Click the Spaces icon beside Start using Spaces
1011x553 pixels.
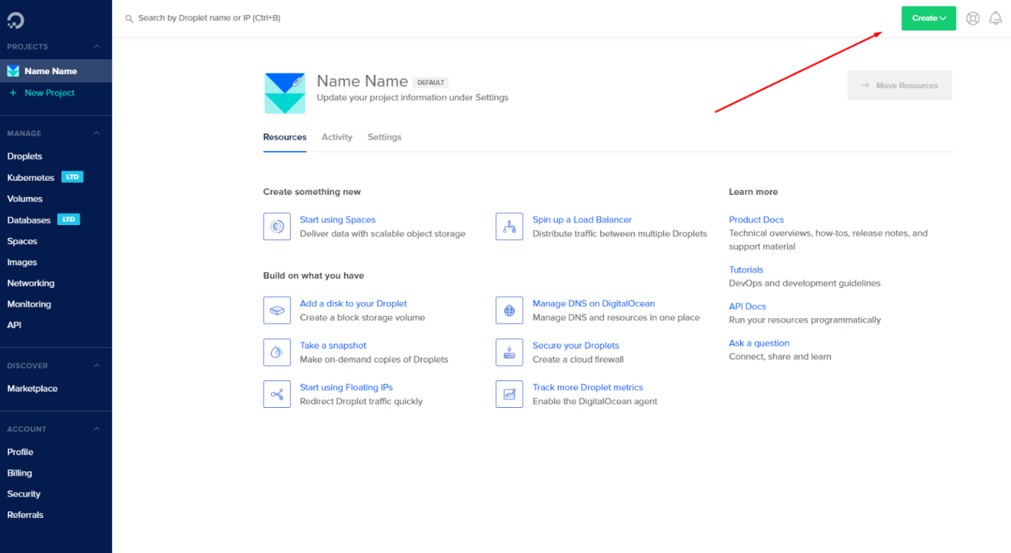click(277, 226)
